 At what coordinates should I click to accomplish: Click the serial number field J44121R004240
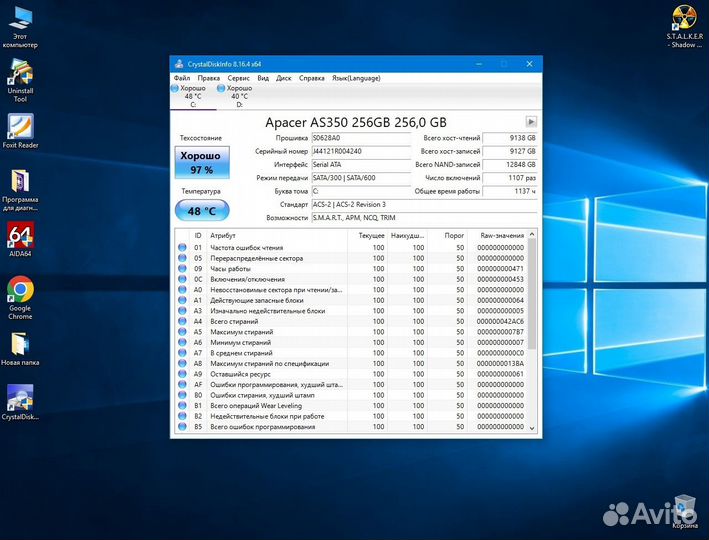pos(361,151)
